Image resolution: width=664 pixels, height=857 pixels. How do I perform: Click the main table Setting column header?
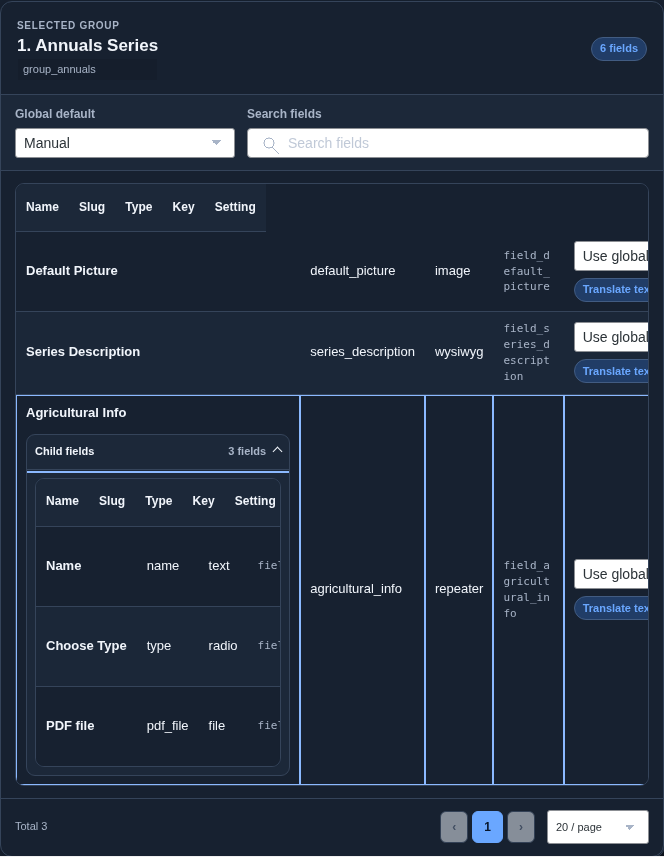click(x=235, y=207)
